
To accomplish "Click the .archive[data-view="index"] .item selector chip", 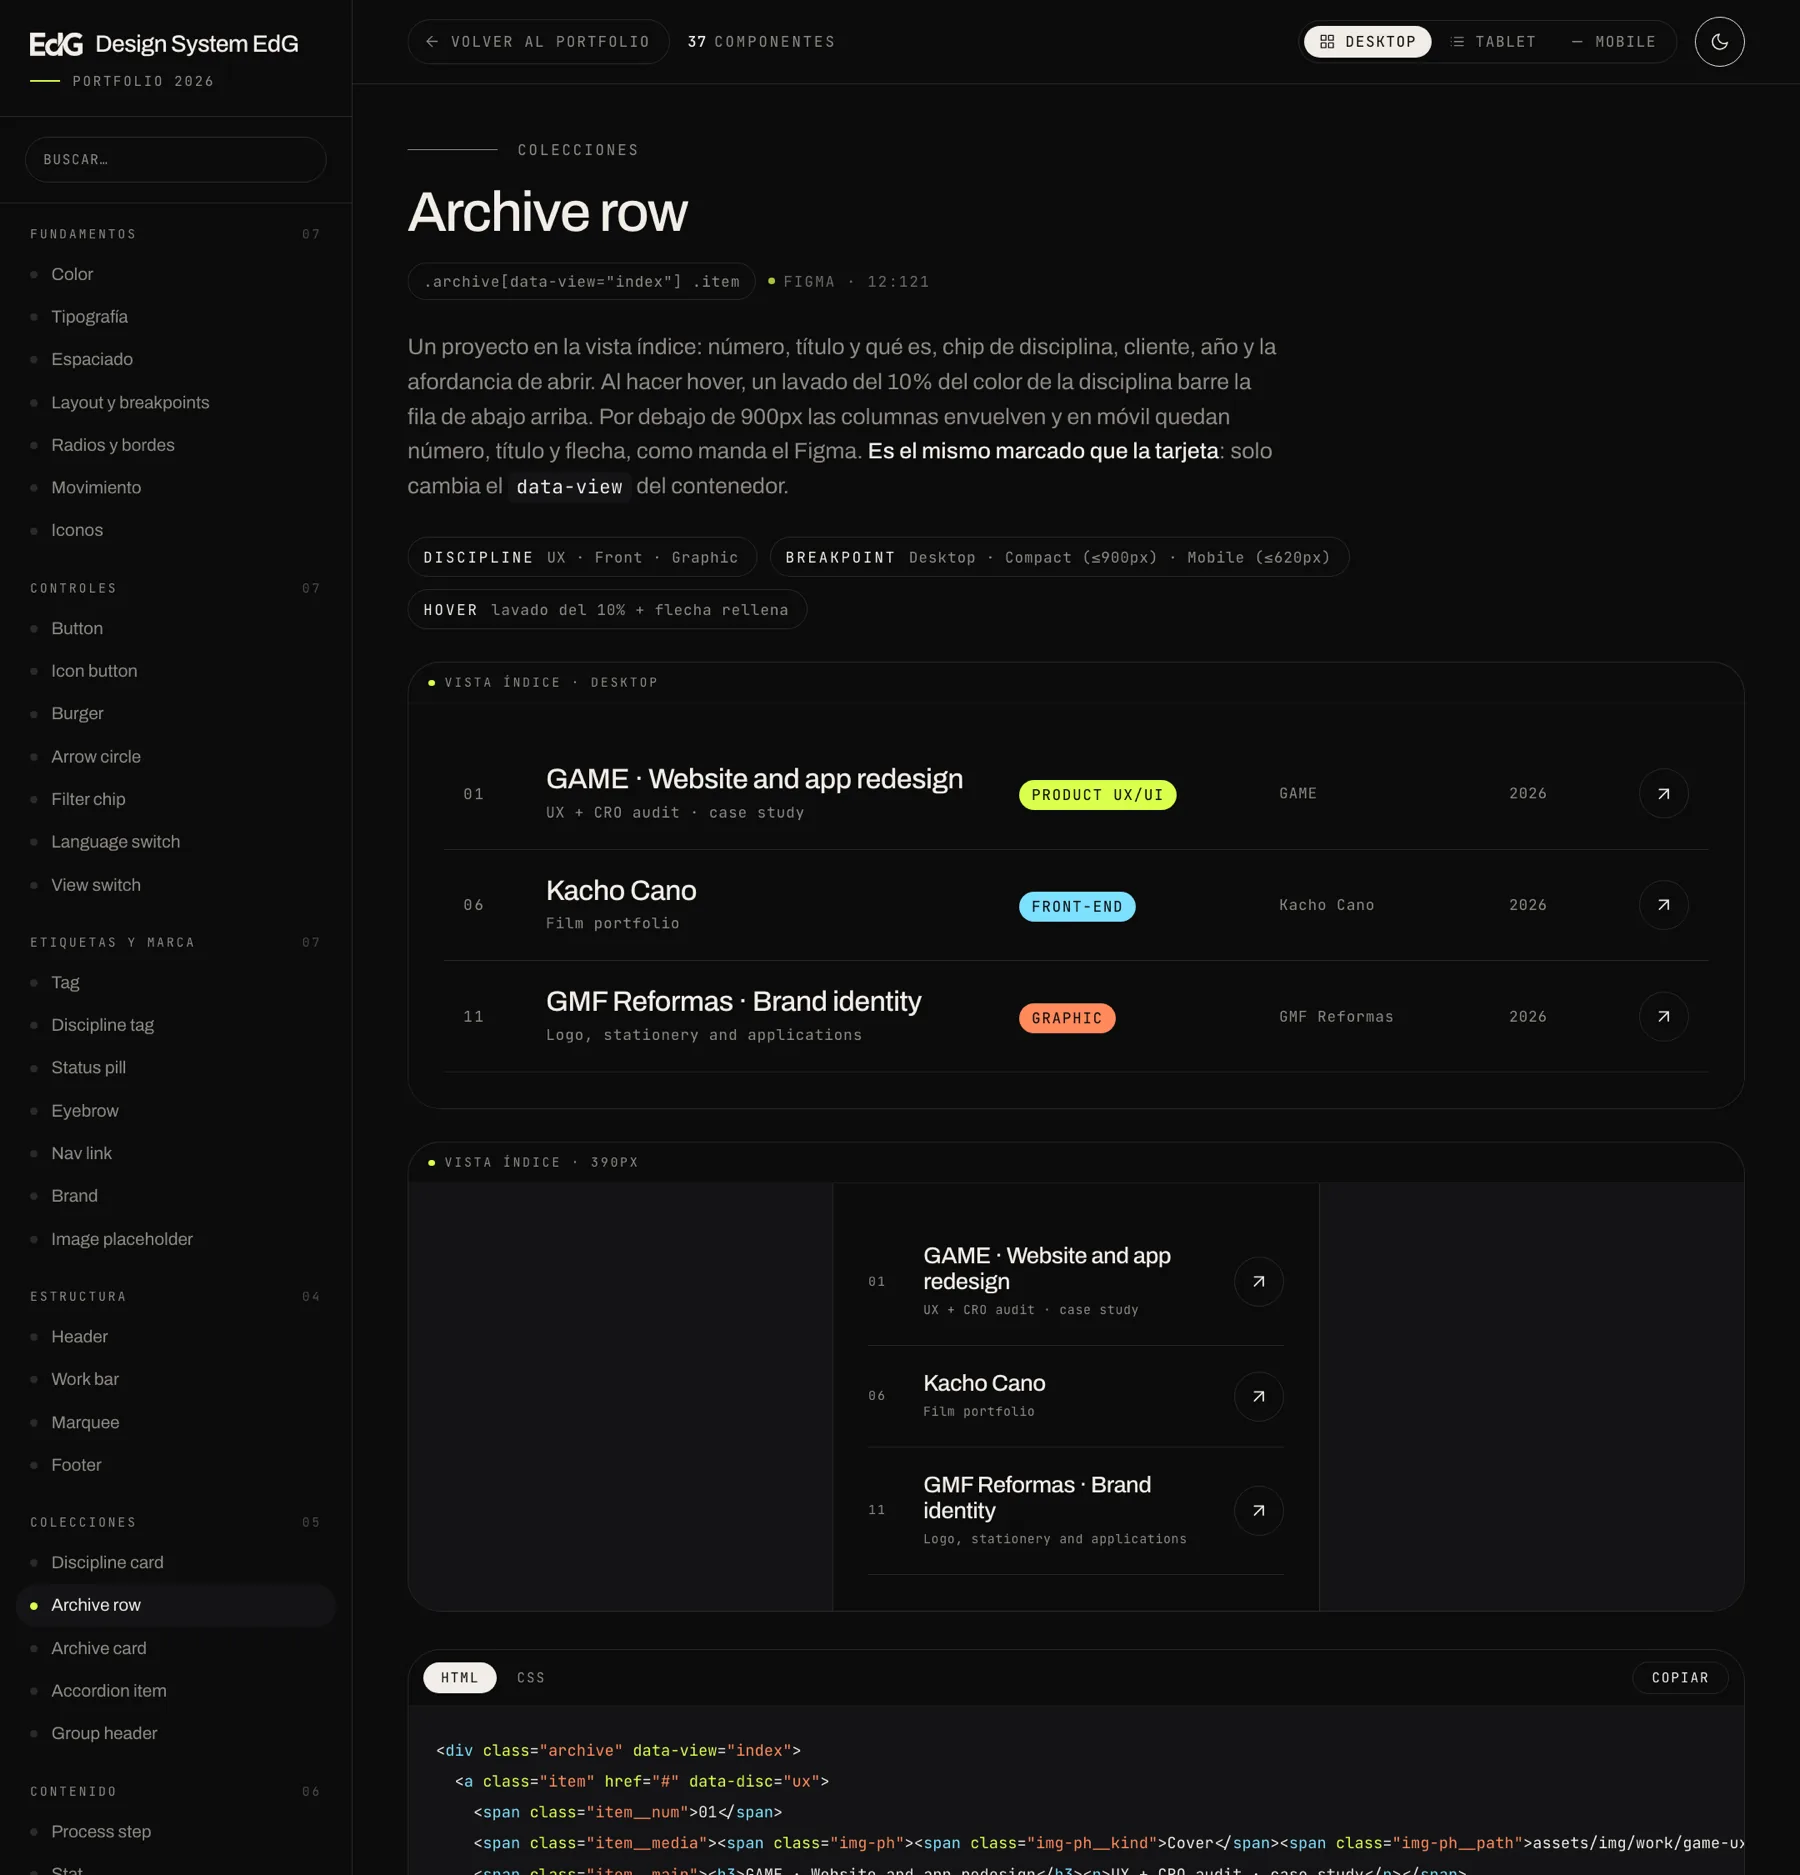I will click(x=581, y=282).
